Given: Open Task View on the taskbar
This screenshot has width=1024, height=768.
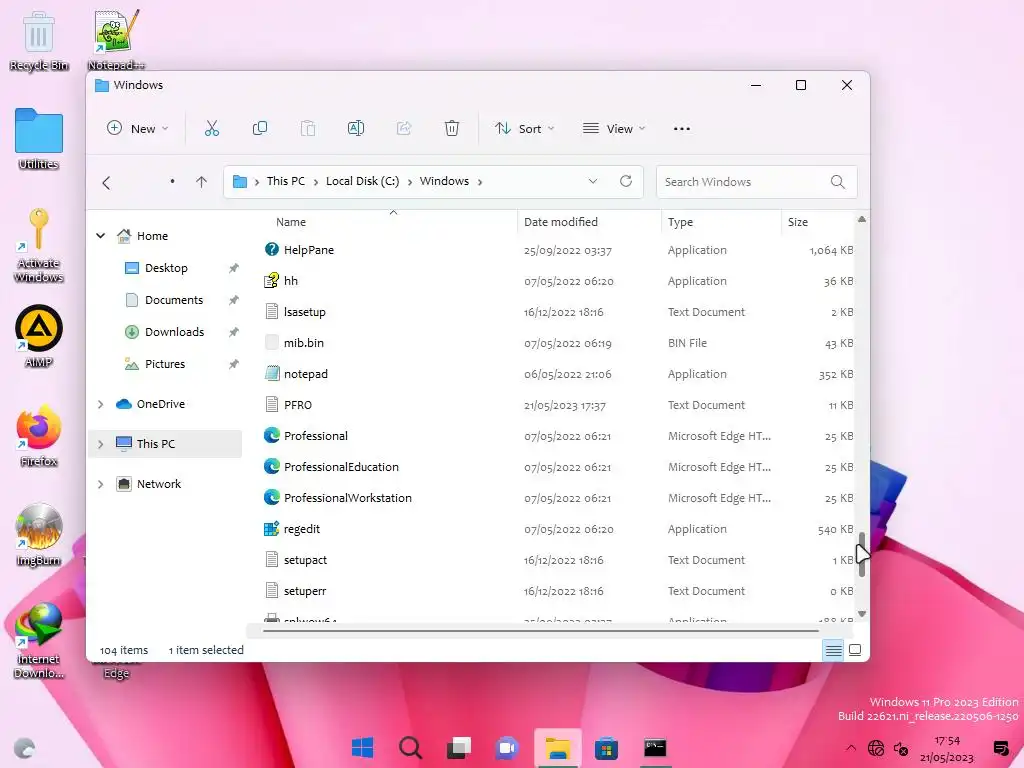Looking at the screenshot, I should pos(459,747).
